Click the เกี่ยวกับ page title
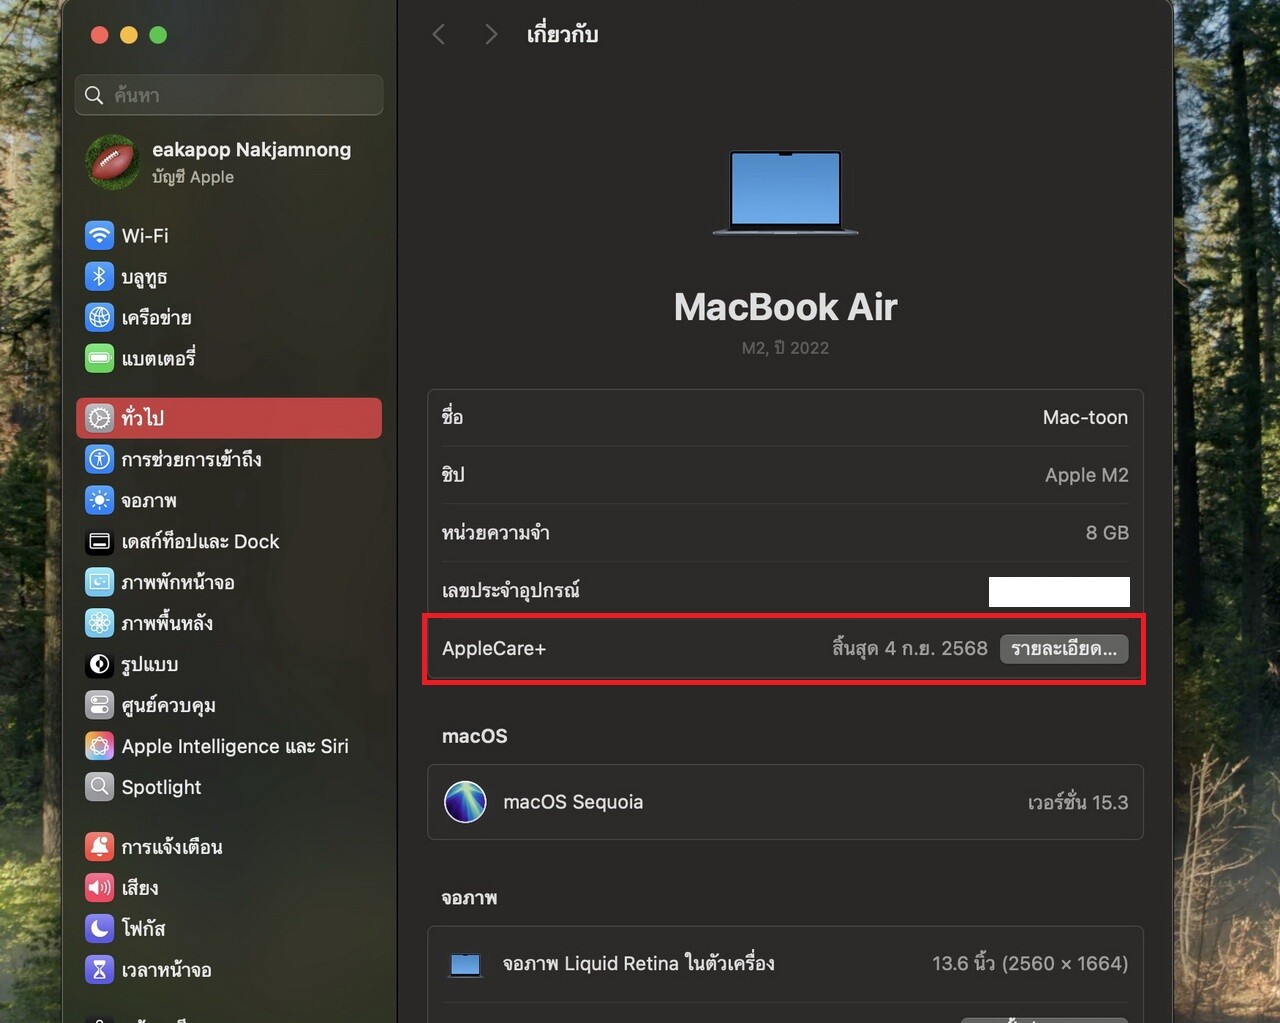The image size is (1280, 1023). click(x=562, y=34)
